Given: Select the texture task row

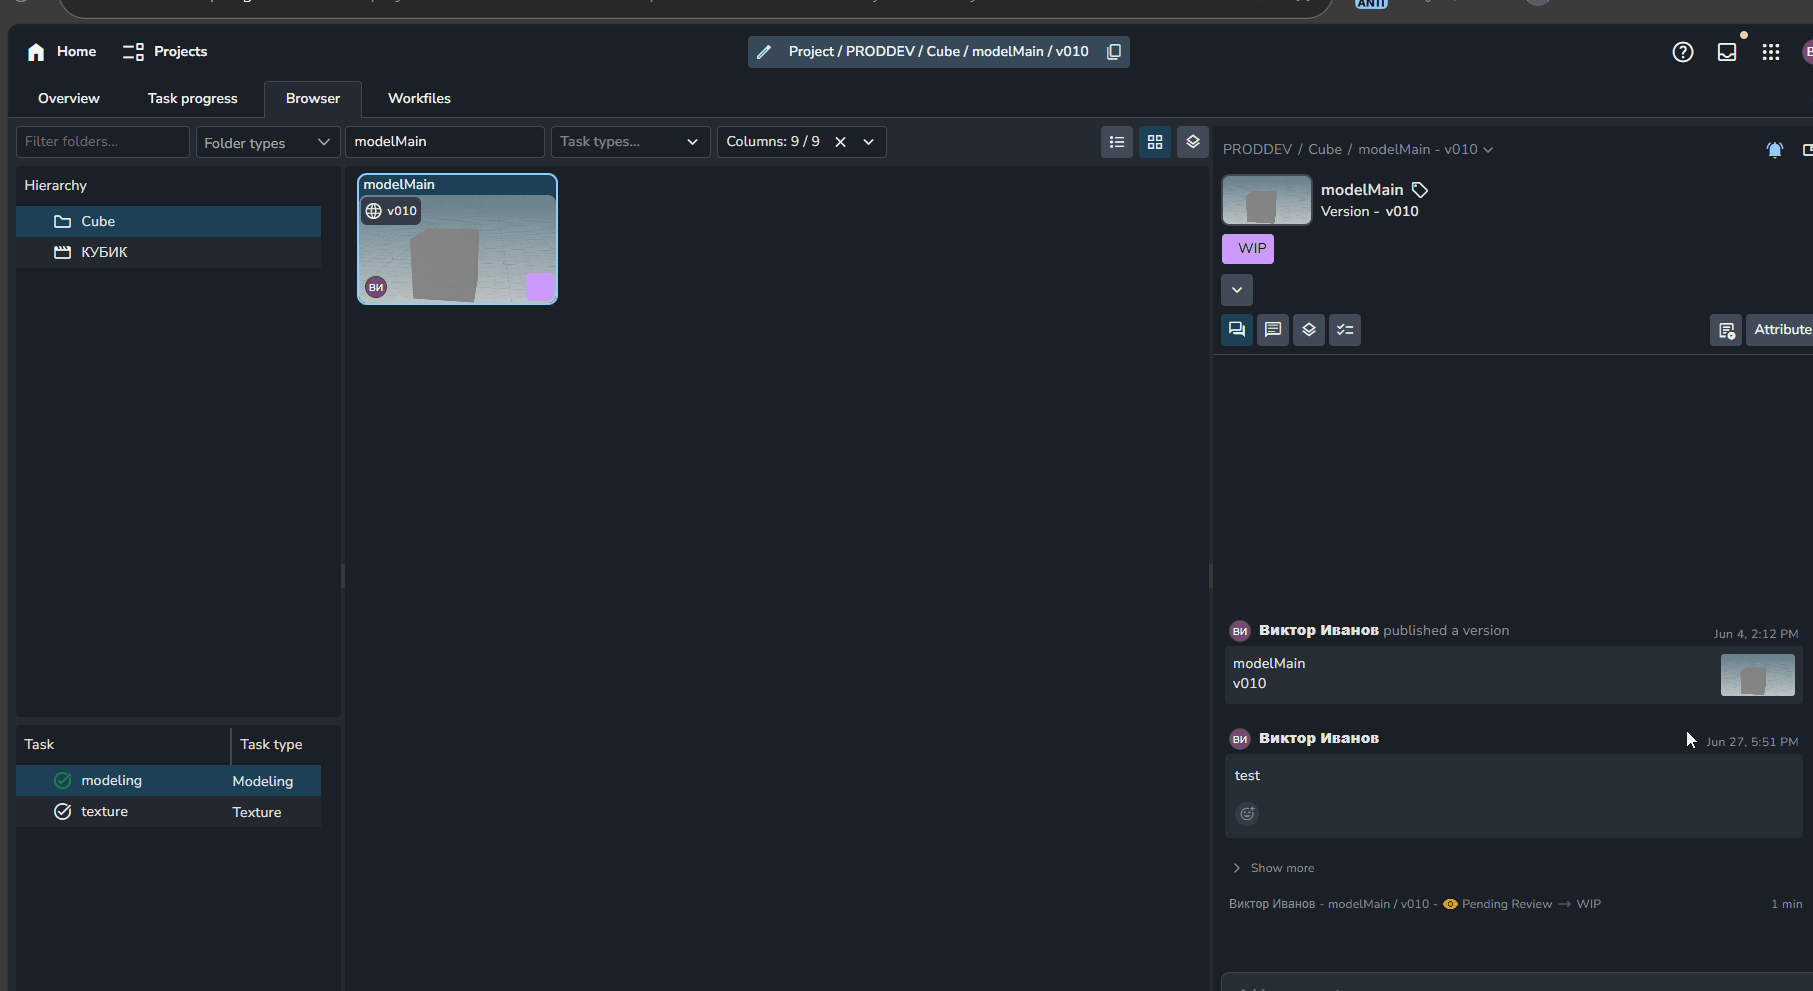Looking at the screenshot, I should point(168,812).
